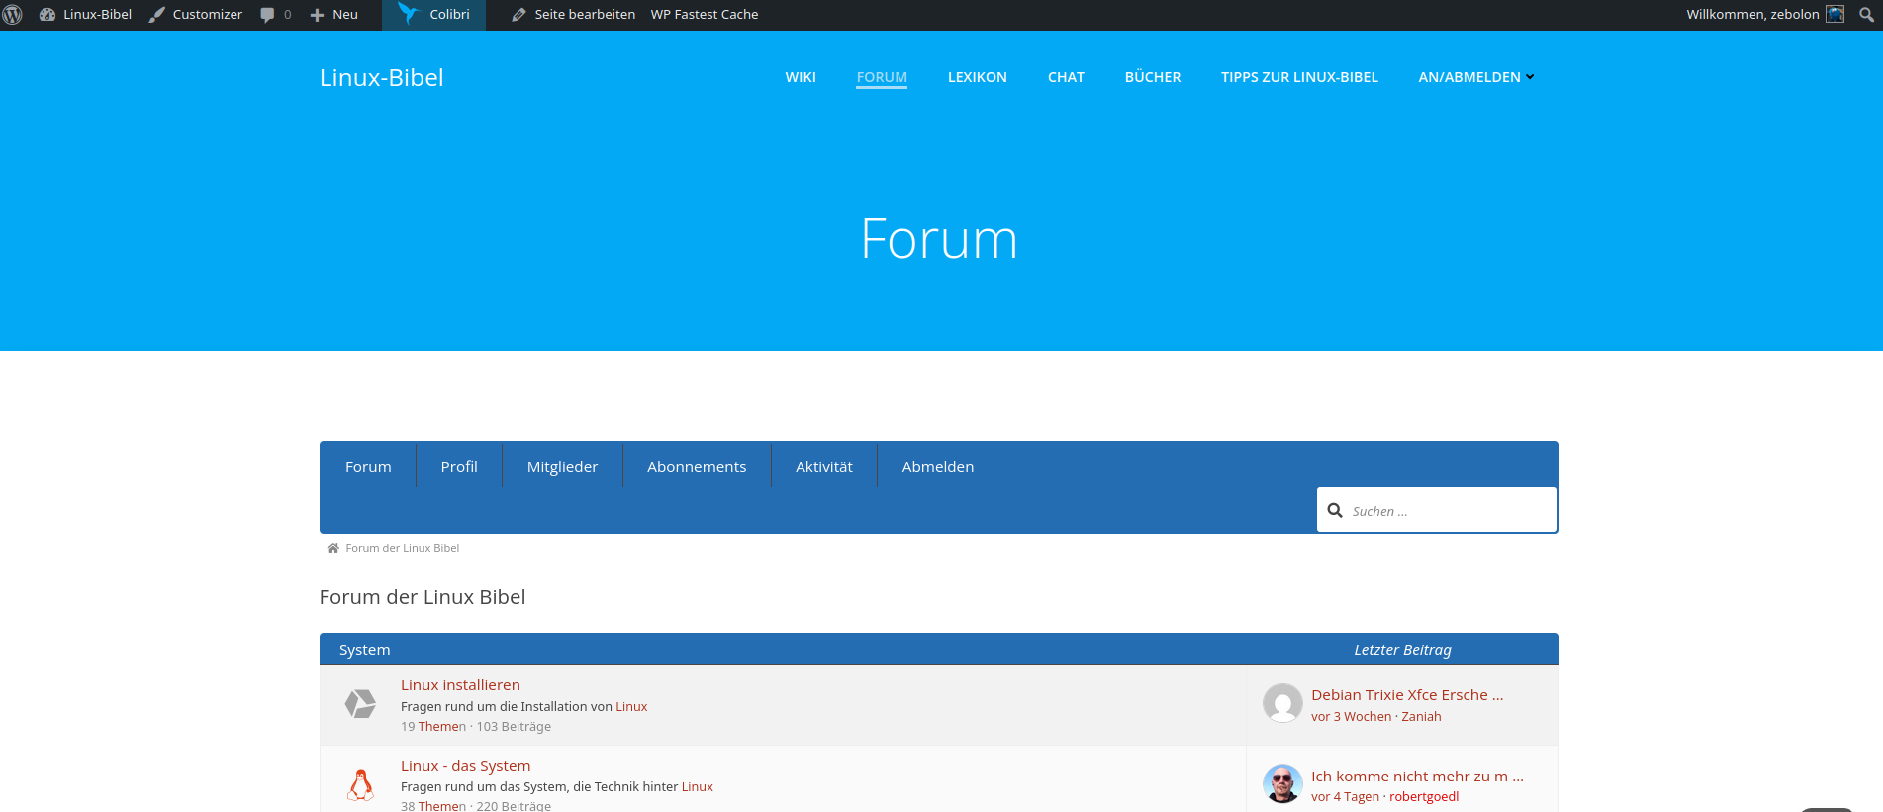Click the Colibri bird icon
Viewport: 1883px width, 812px height.
(x=407, y=14)
